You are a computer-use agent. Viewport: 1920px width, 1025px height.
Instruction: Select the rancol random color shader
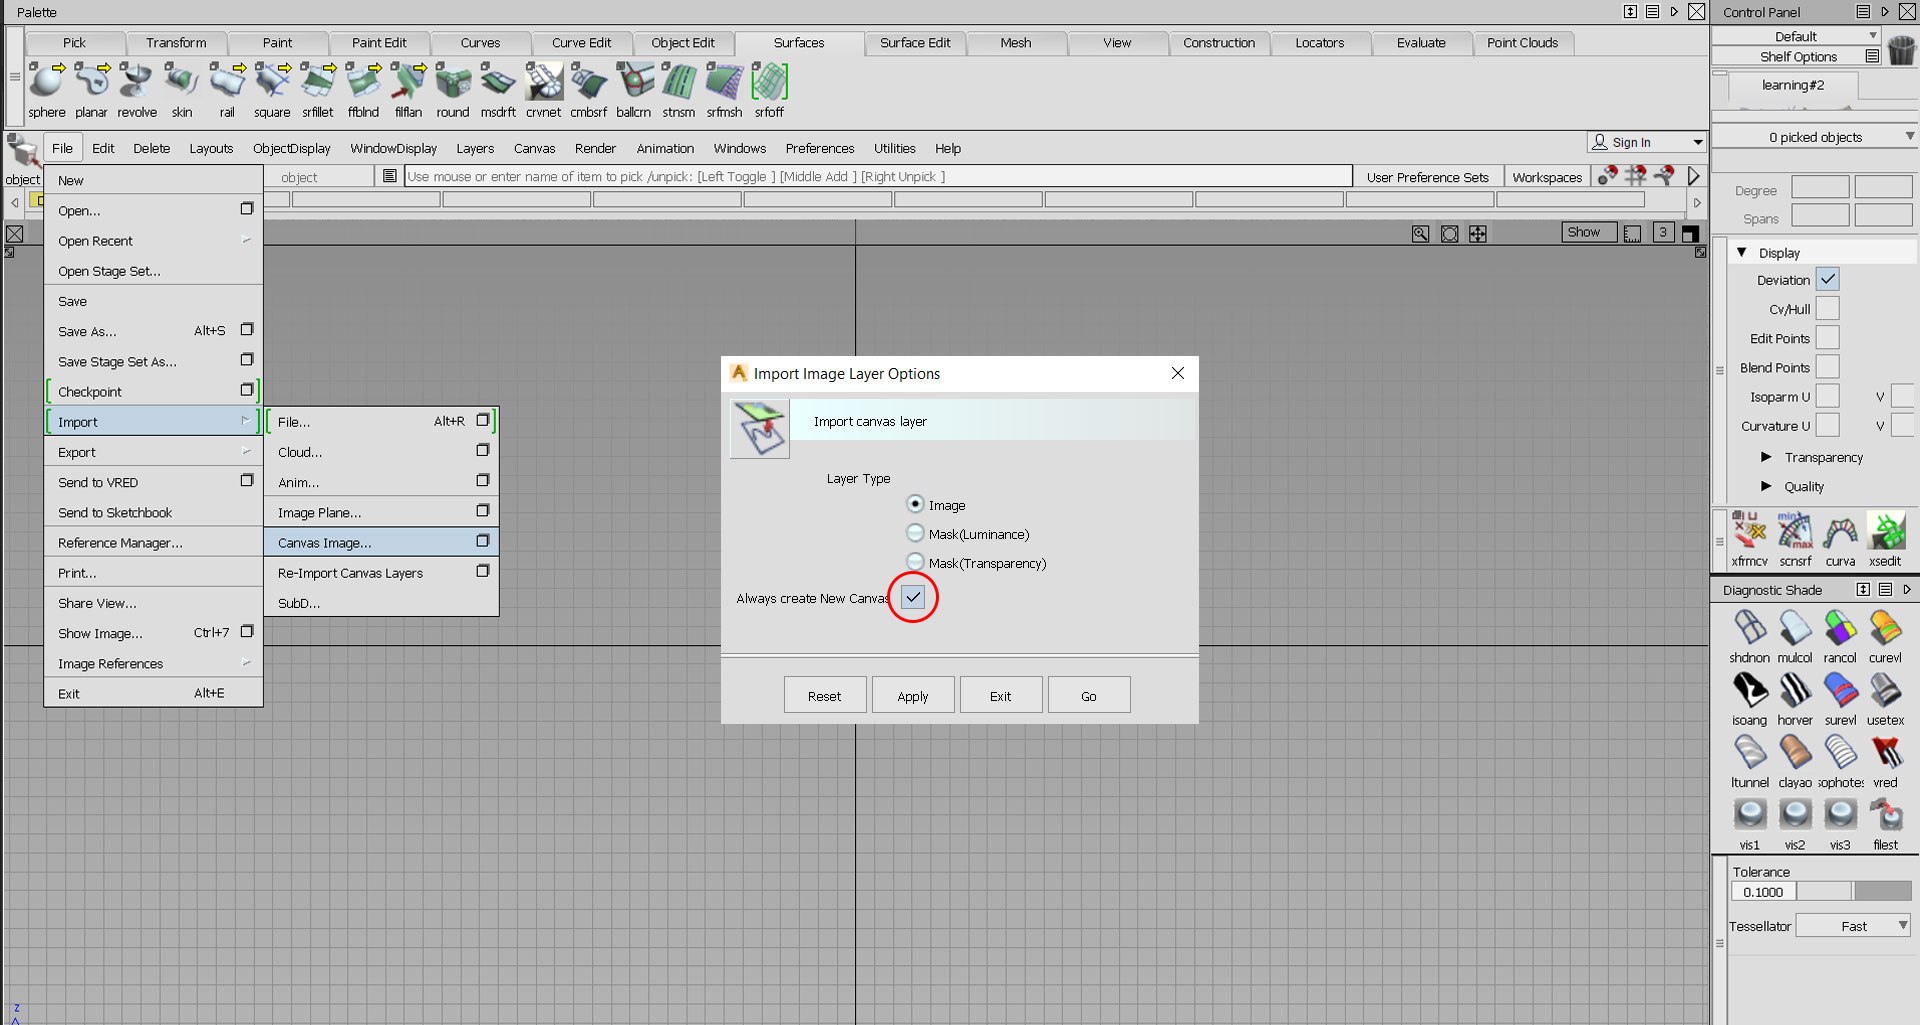(x=1840, y=629)
